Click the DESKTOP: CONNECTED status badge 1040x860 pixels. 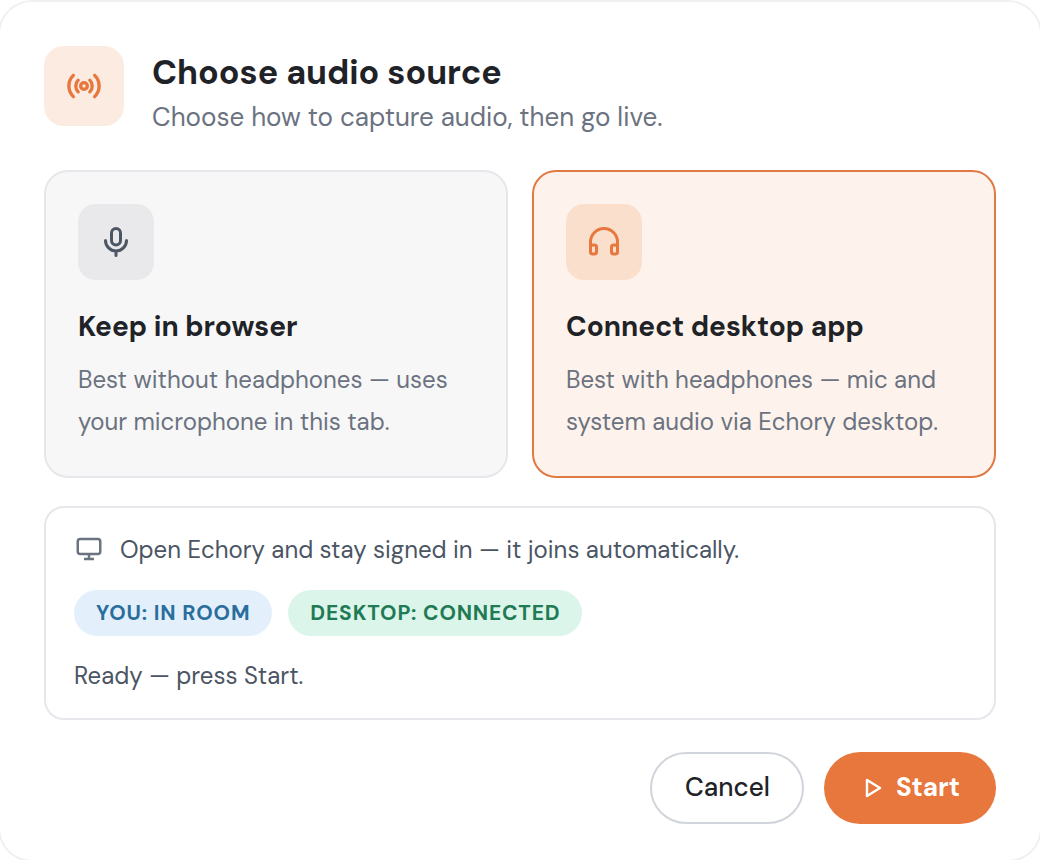click(435, 613)
